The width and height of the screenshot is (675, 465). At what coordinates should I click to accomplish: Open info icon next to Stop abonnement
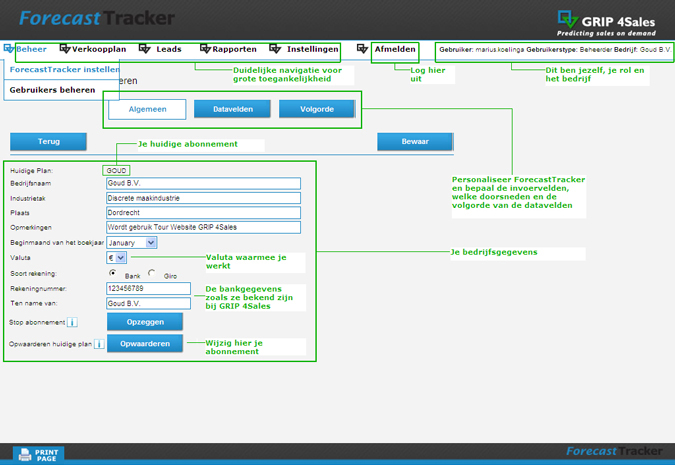coord(72,322)
